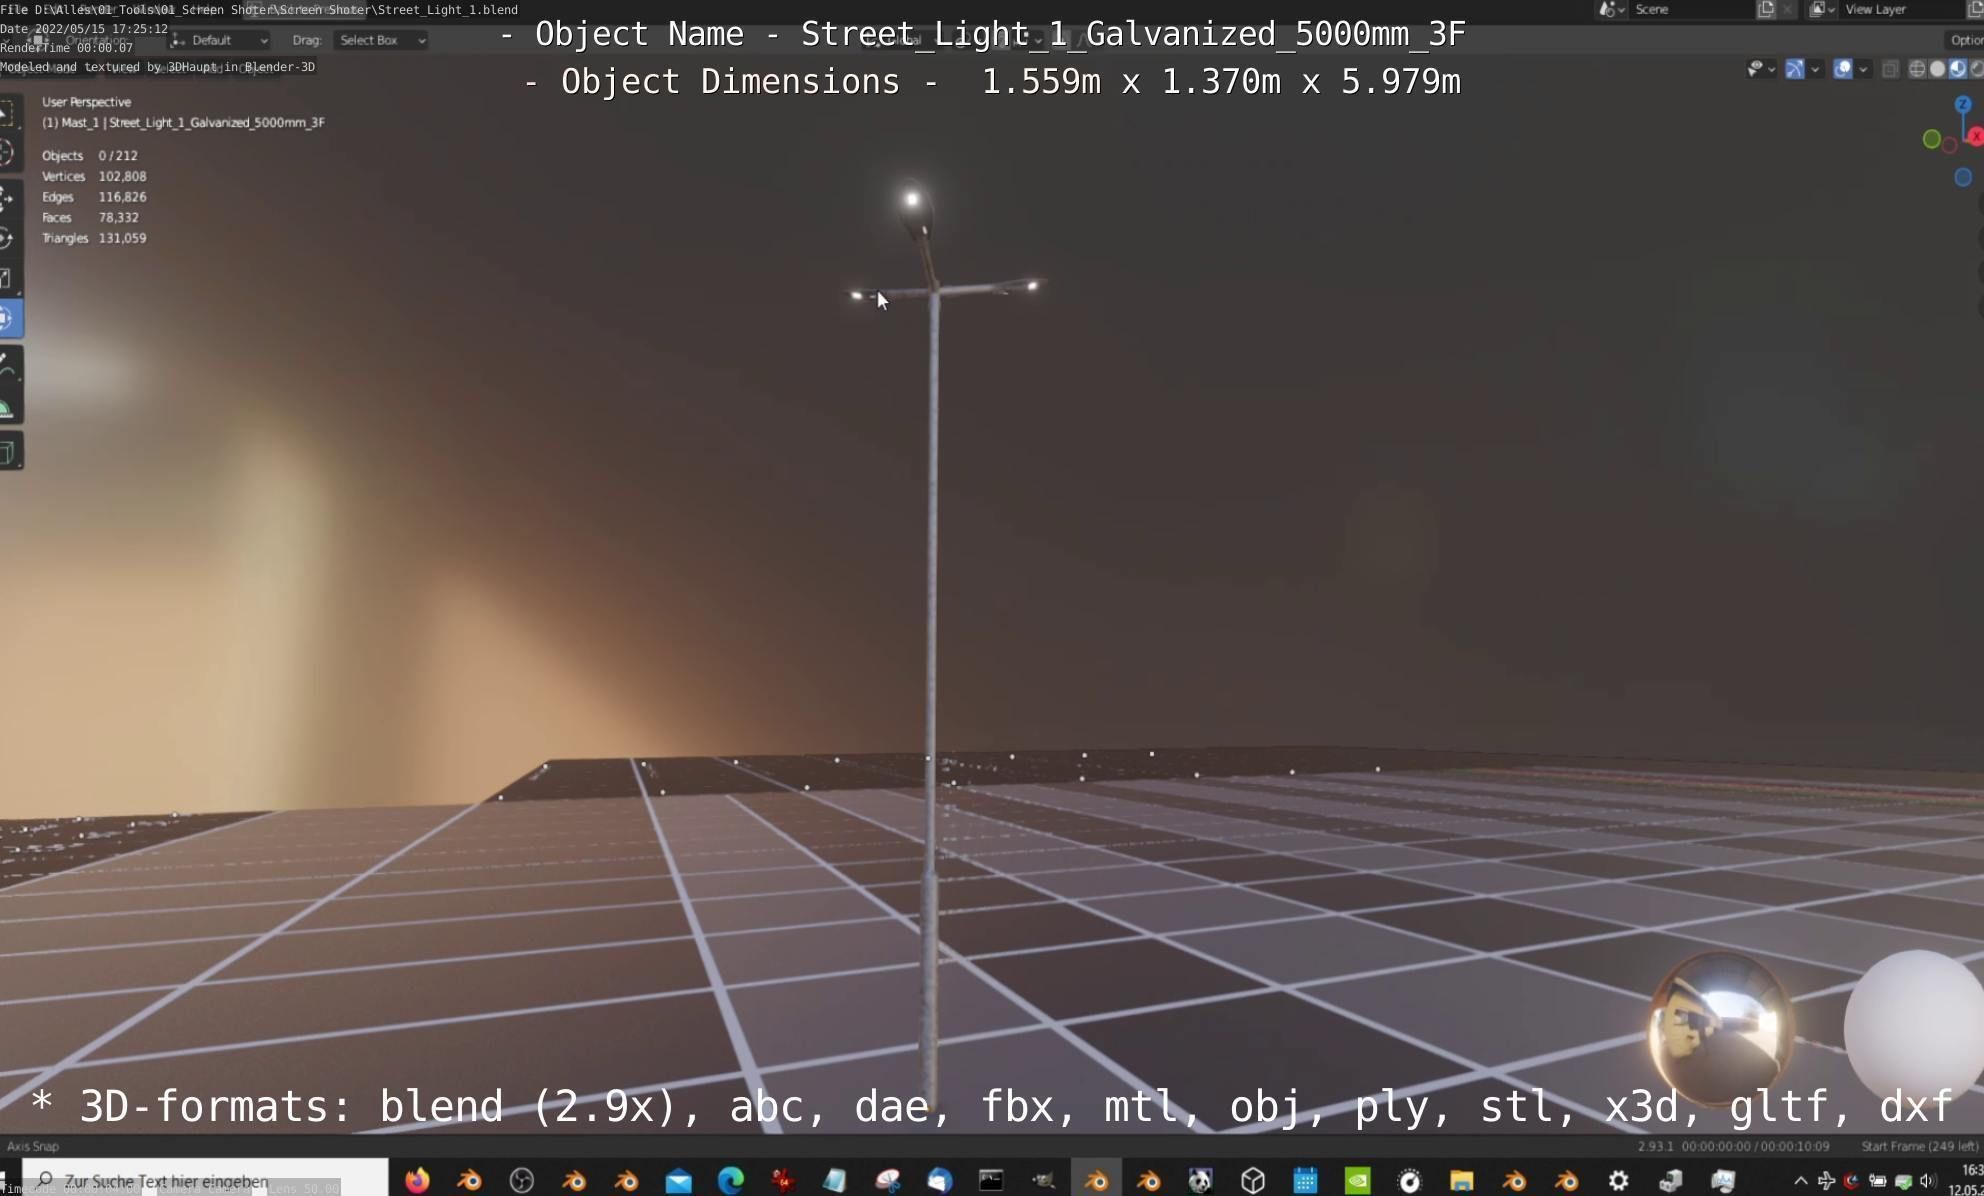Open Transform Orientation Default dropdown

pos(220,40)
